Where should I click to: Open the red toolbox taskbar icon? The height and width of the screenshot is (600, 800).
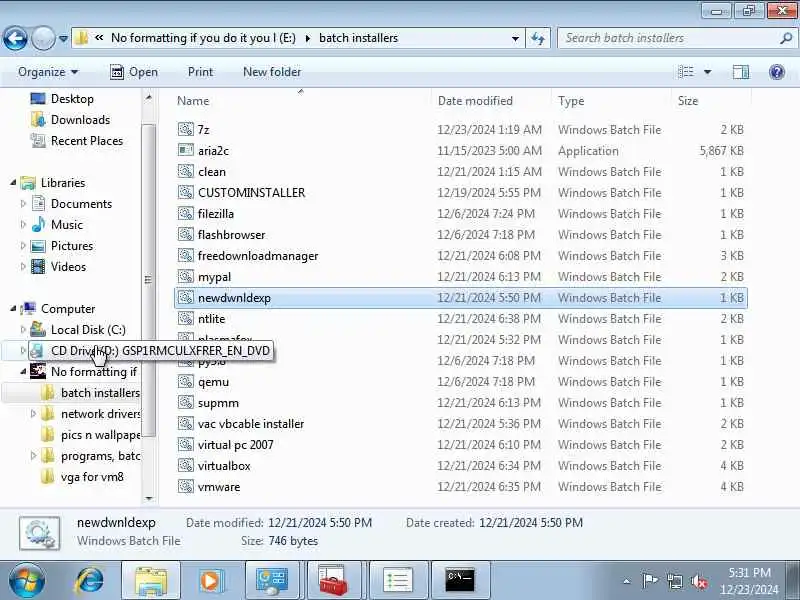pos(333,580)
